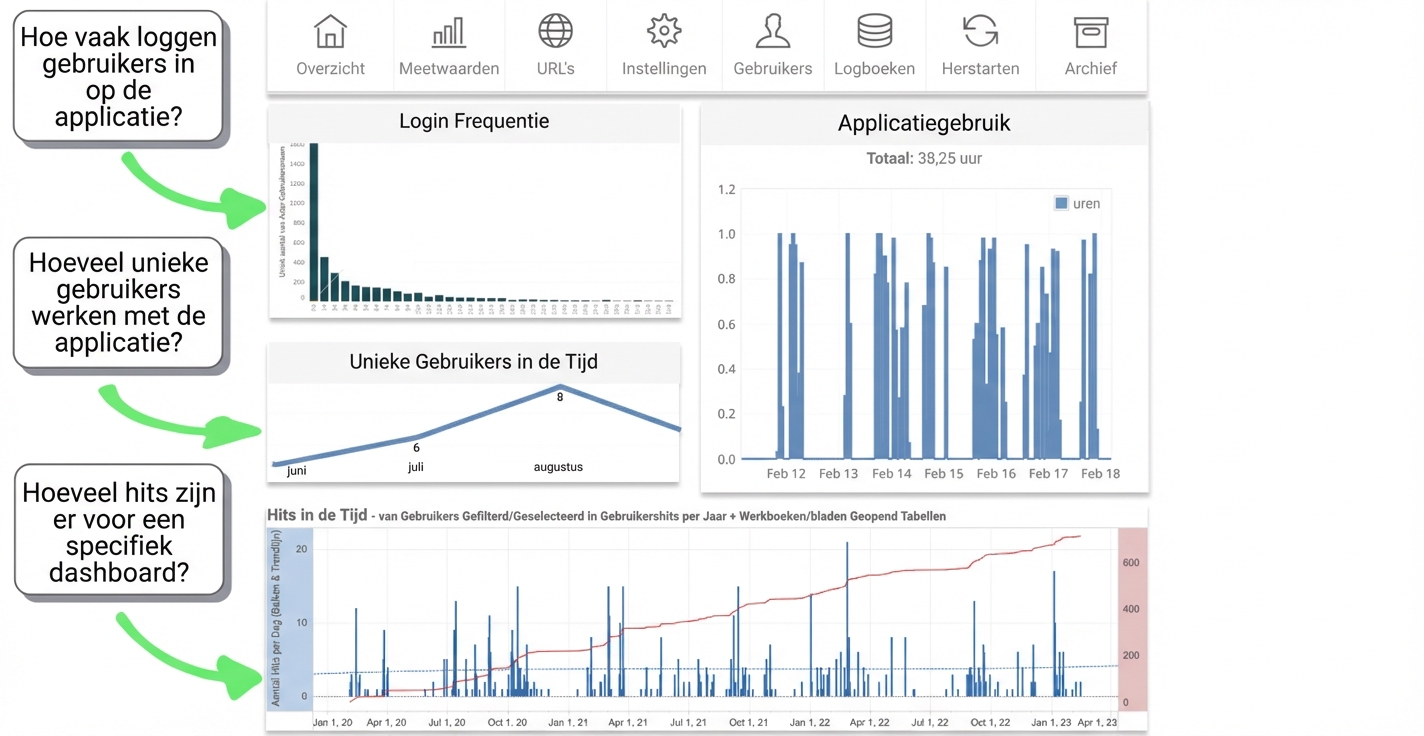This screenshot has width=1424, height=736.
Task: Click the Feb 18 axis label
Action: pyautogui.click(x=1100, y=474)
